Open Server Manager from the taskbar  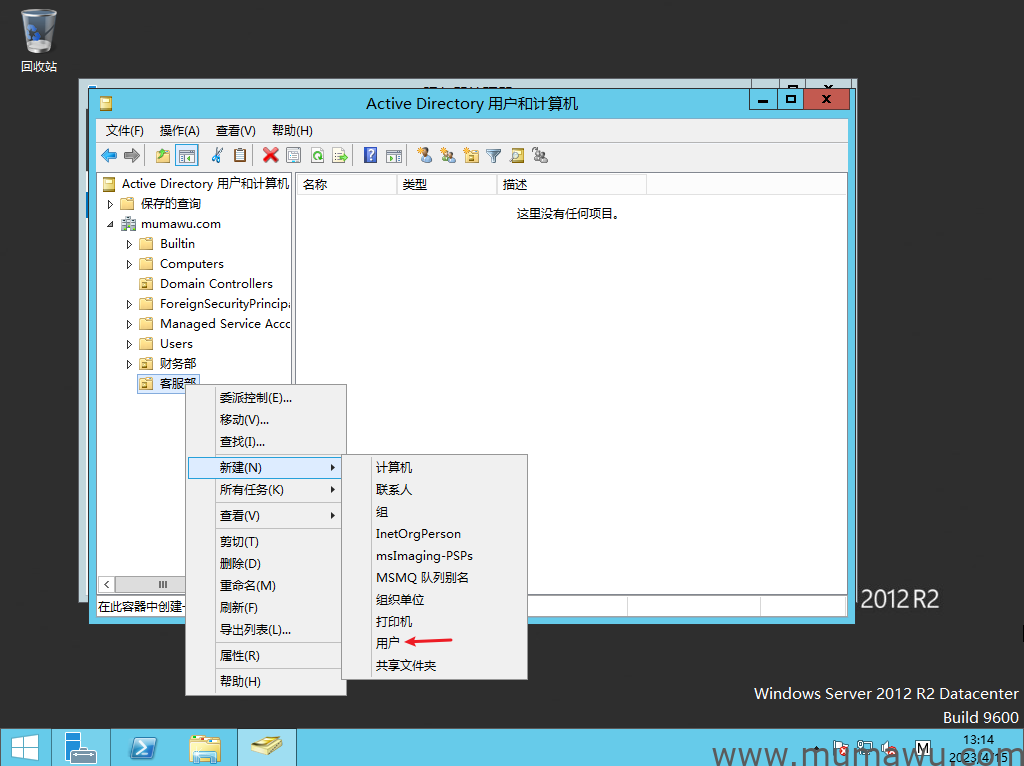click(82, 748)
